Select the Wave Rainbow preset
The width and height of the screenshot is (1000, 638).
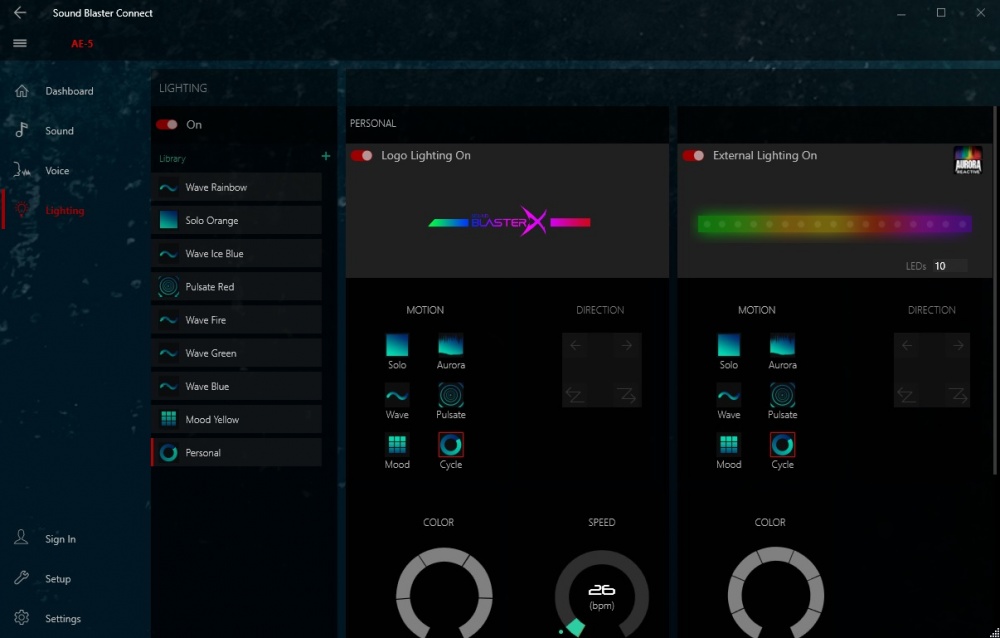pyautogui.click(x=237, y=187)
